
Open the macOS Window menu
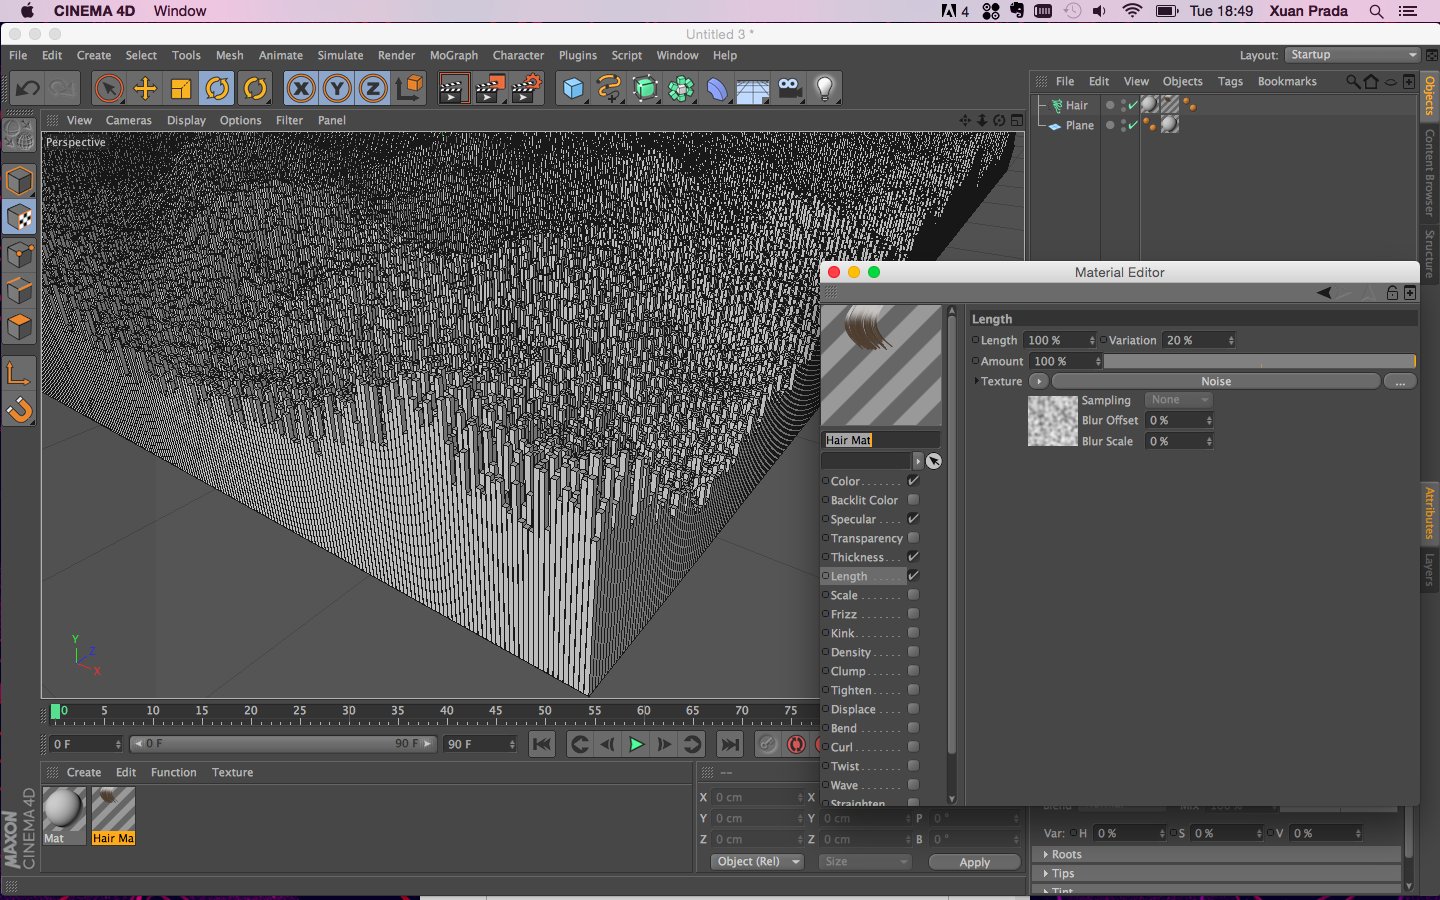180,11
